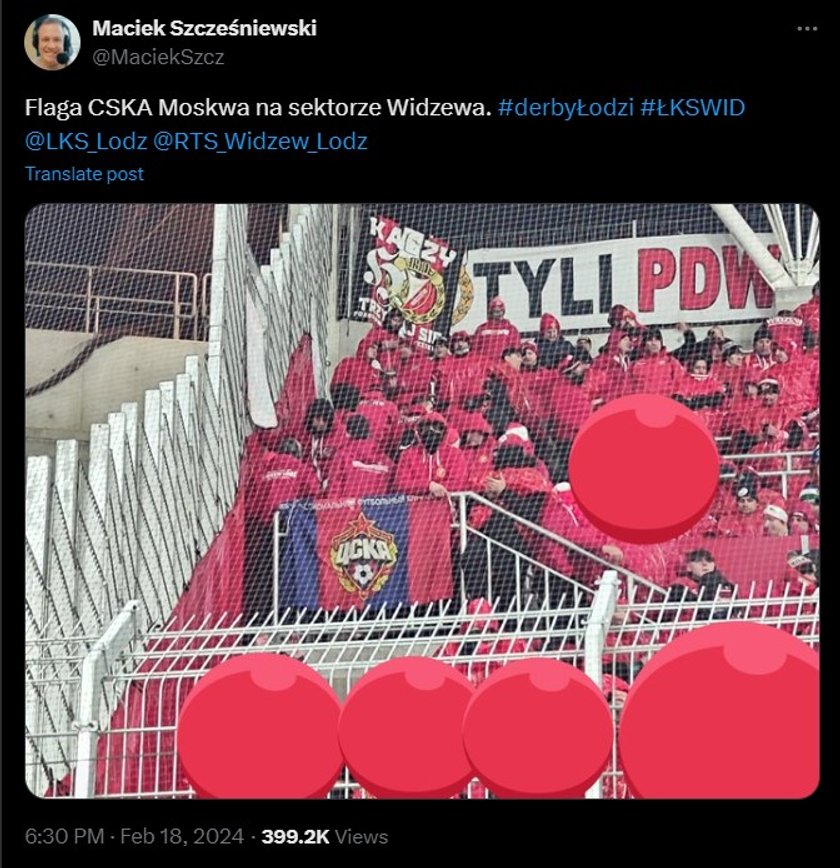Open the three-dot more options menu
This screenshot has width=840, height=868.
[806, 29]
